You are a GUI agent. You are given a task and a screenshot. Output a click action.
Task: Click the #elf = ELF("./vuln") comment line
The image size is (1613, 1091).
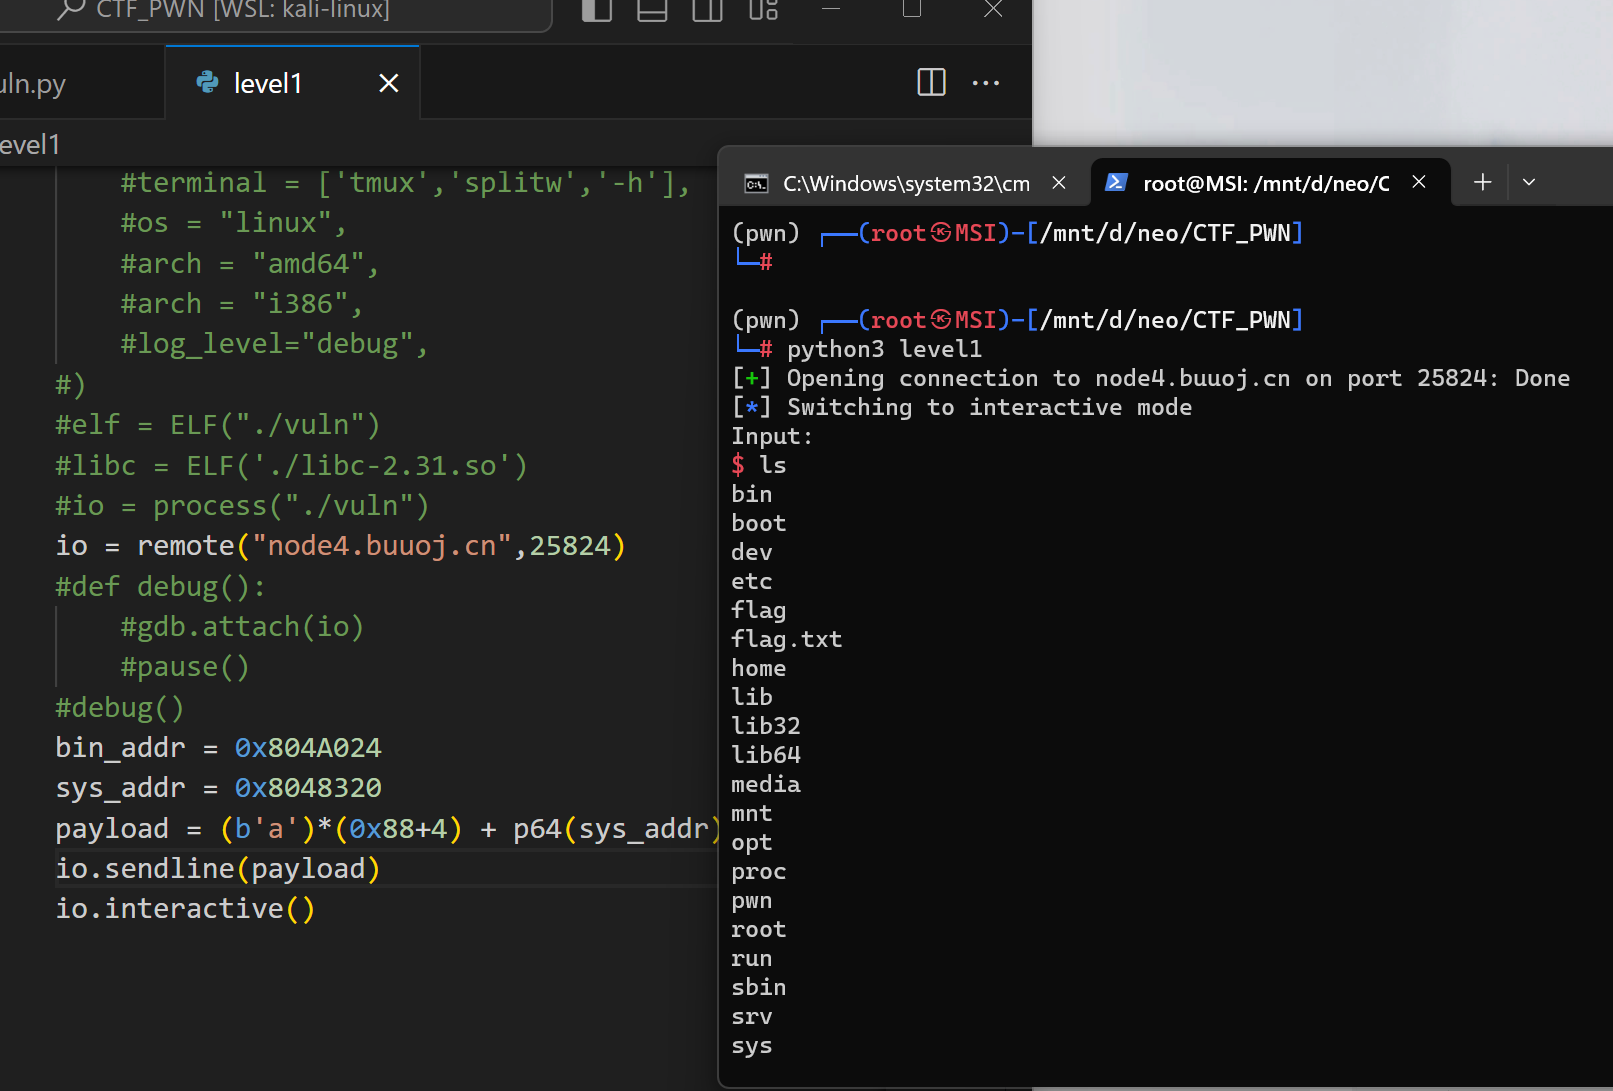(218, 425)
